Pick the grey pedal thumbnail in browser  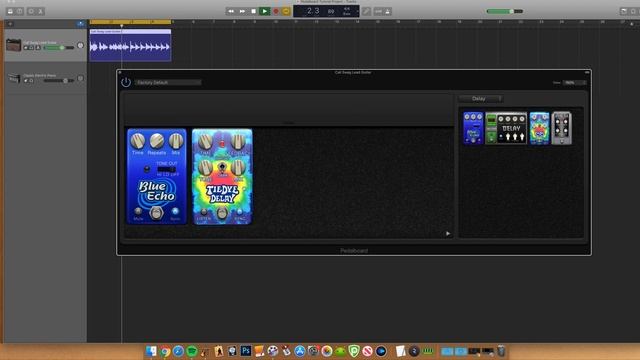[562, 128]
